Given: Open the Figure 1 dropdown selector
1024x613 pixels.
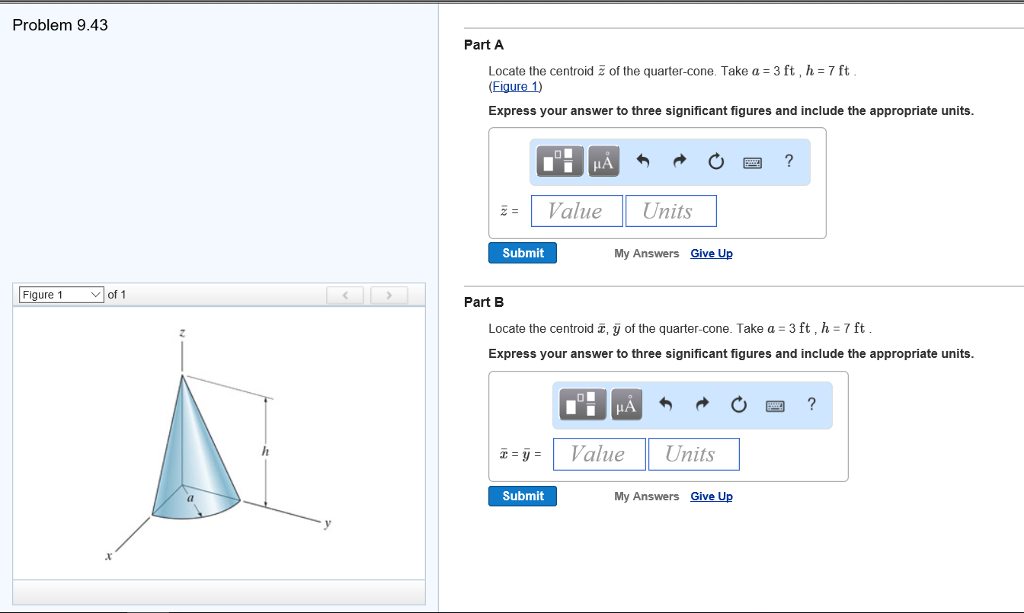Looking at the screenshot, I should pyautogui.click(x=59, y=294).
